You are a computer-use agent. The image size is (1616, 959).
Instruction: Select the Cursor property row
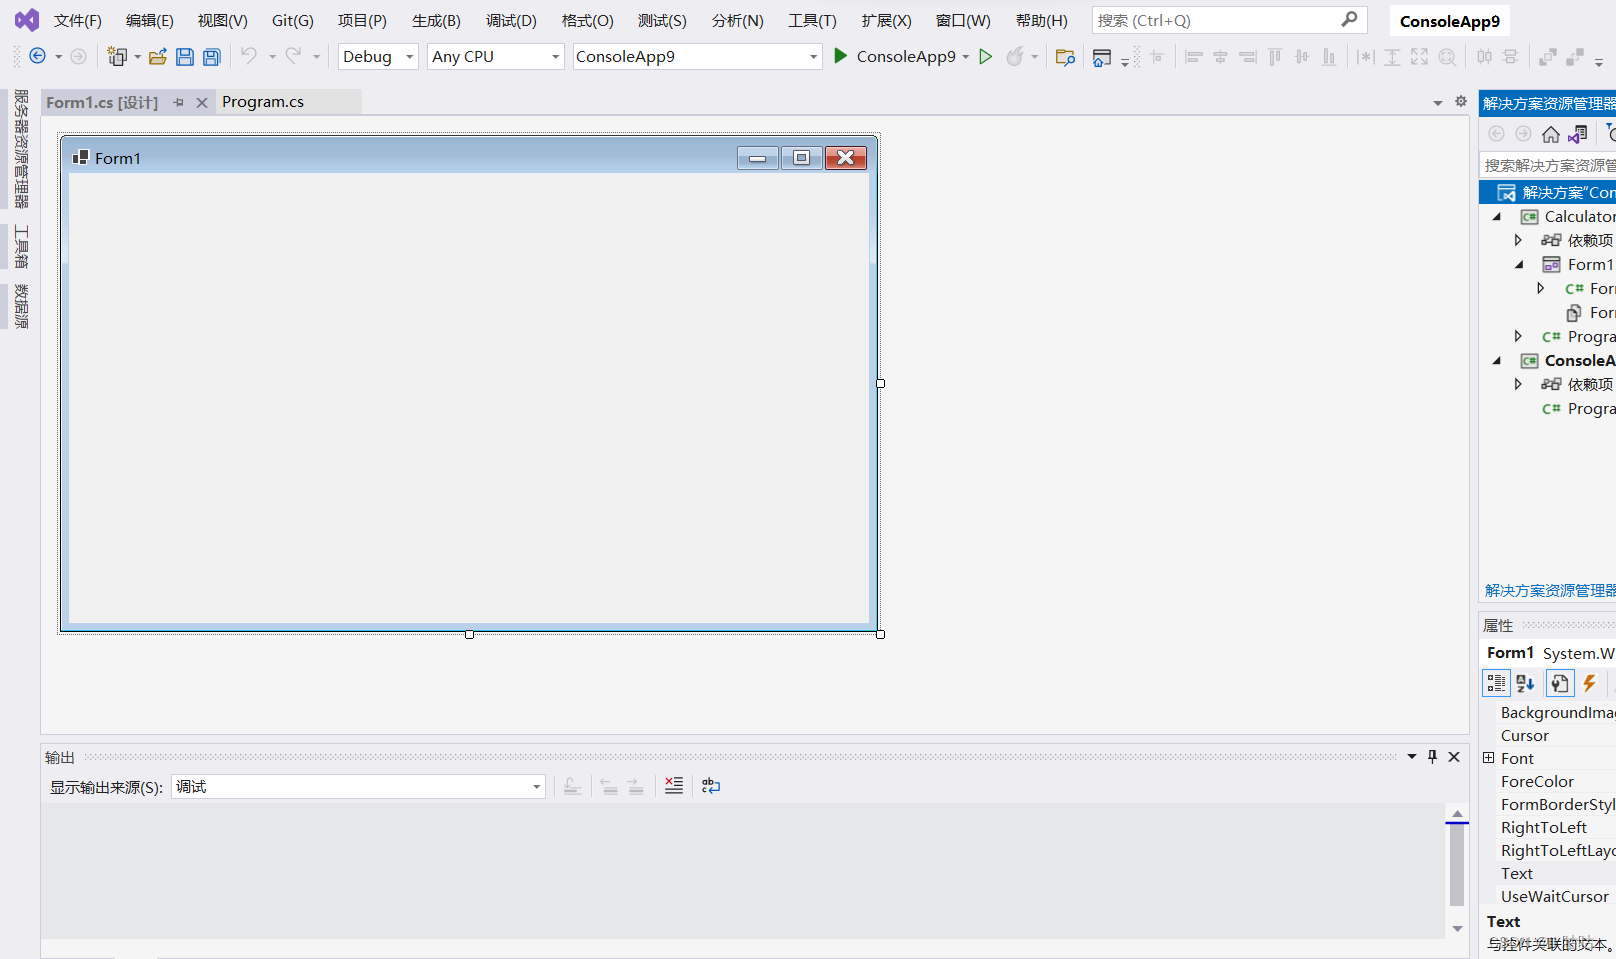tap(1548, 736)
